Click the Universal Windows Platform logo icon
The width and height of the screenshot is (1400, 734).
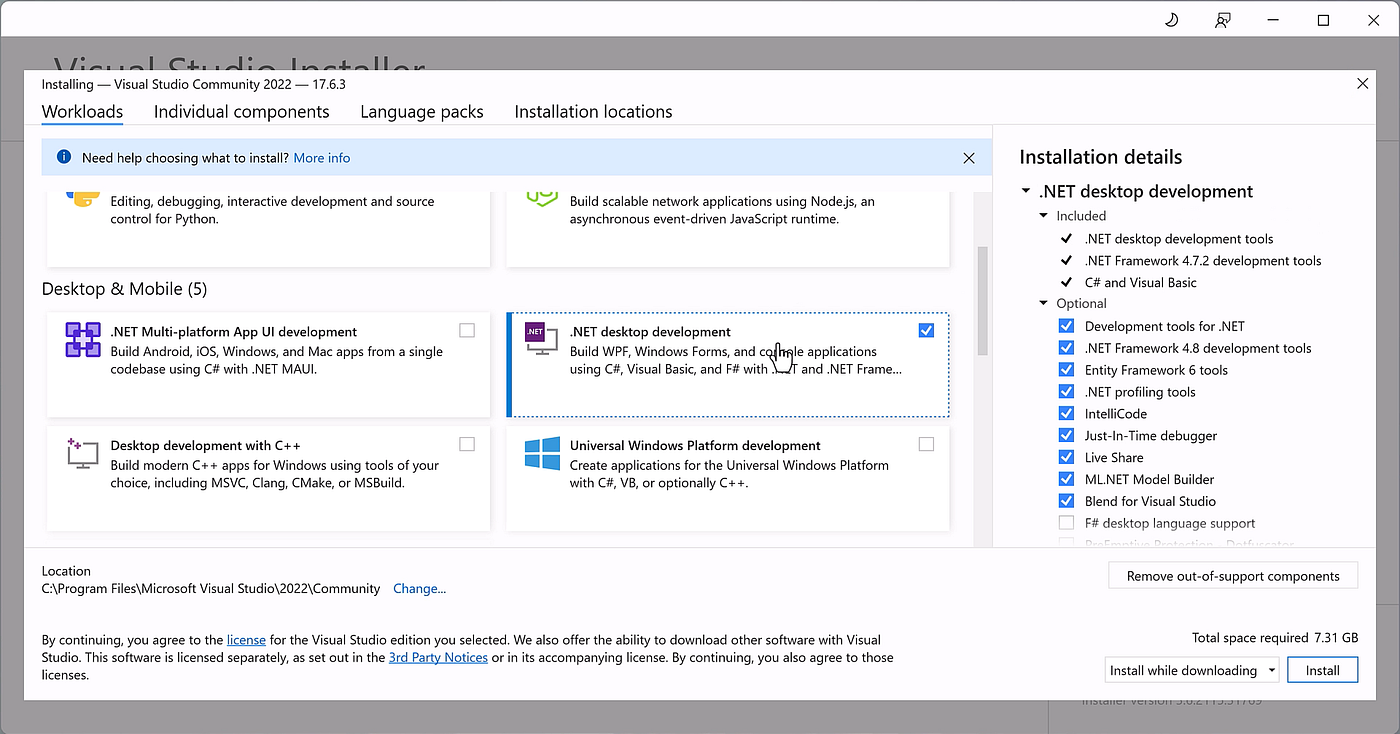pyautogui.click(x=542, y=453)
